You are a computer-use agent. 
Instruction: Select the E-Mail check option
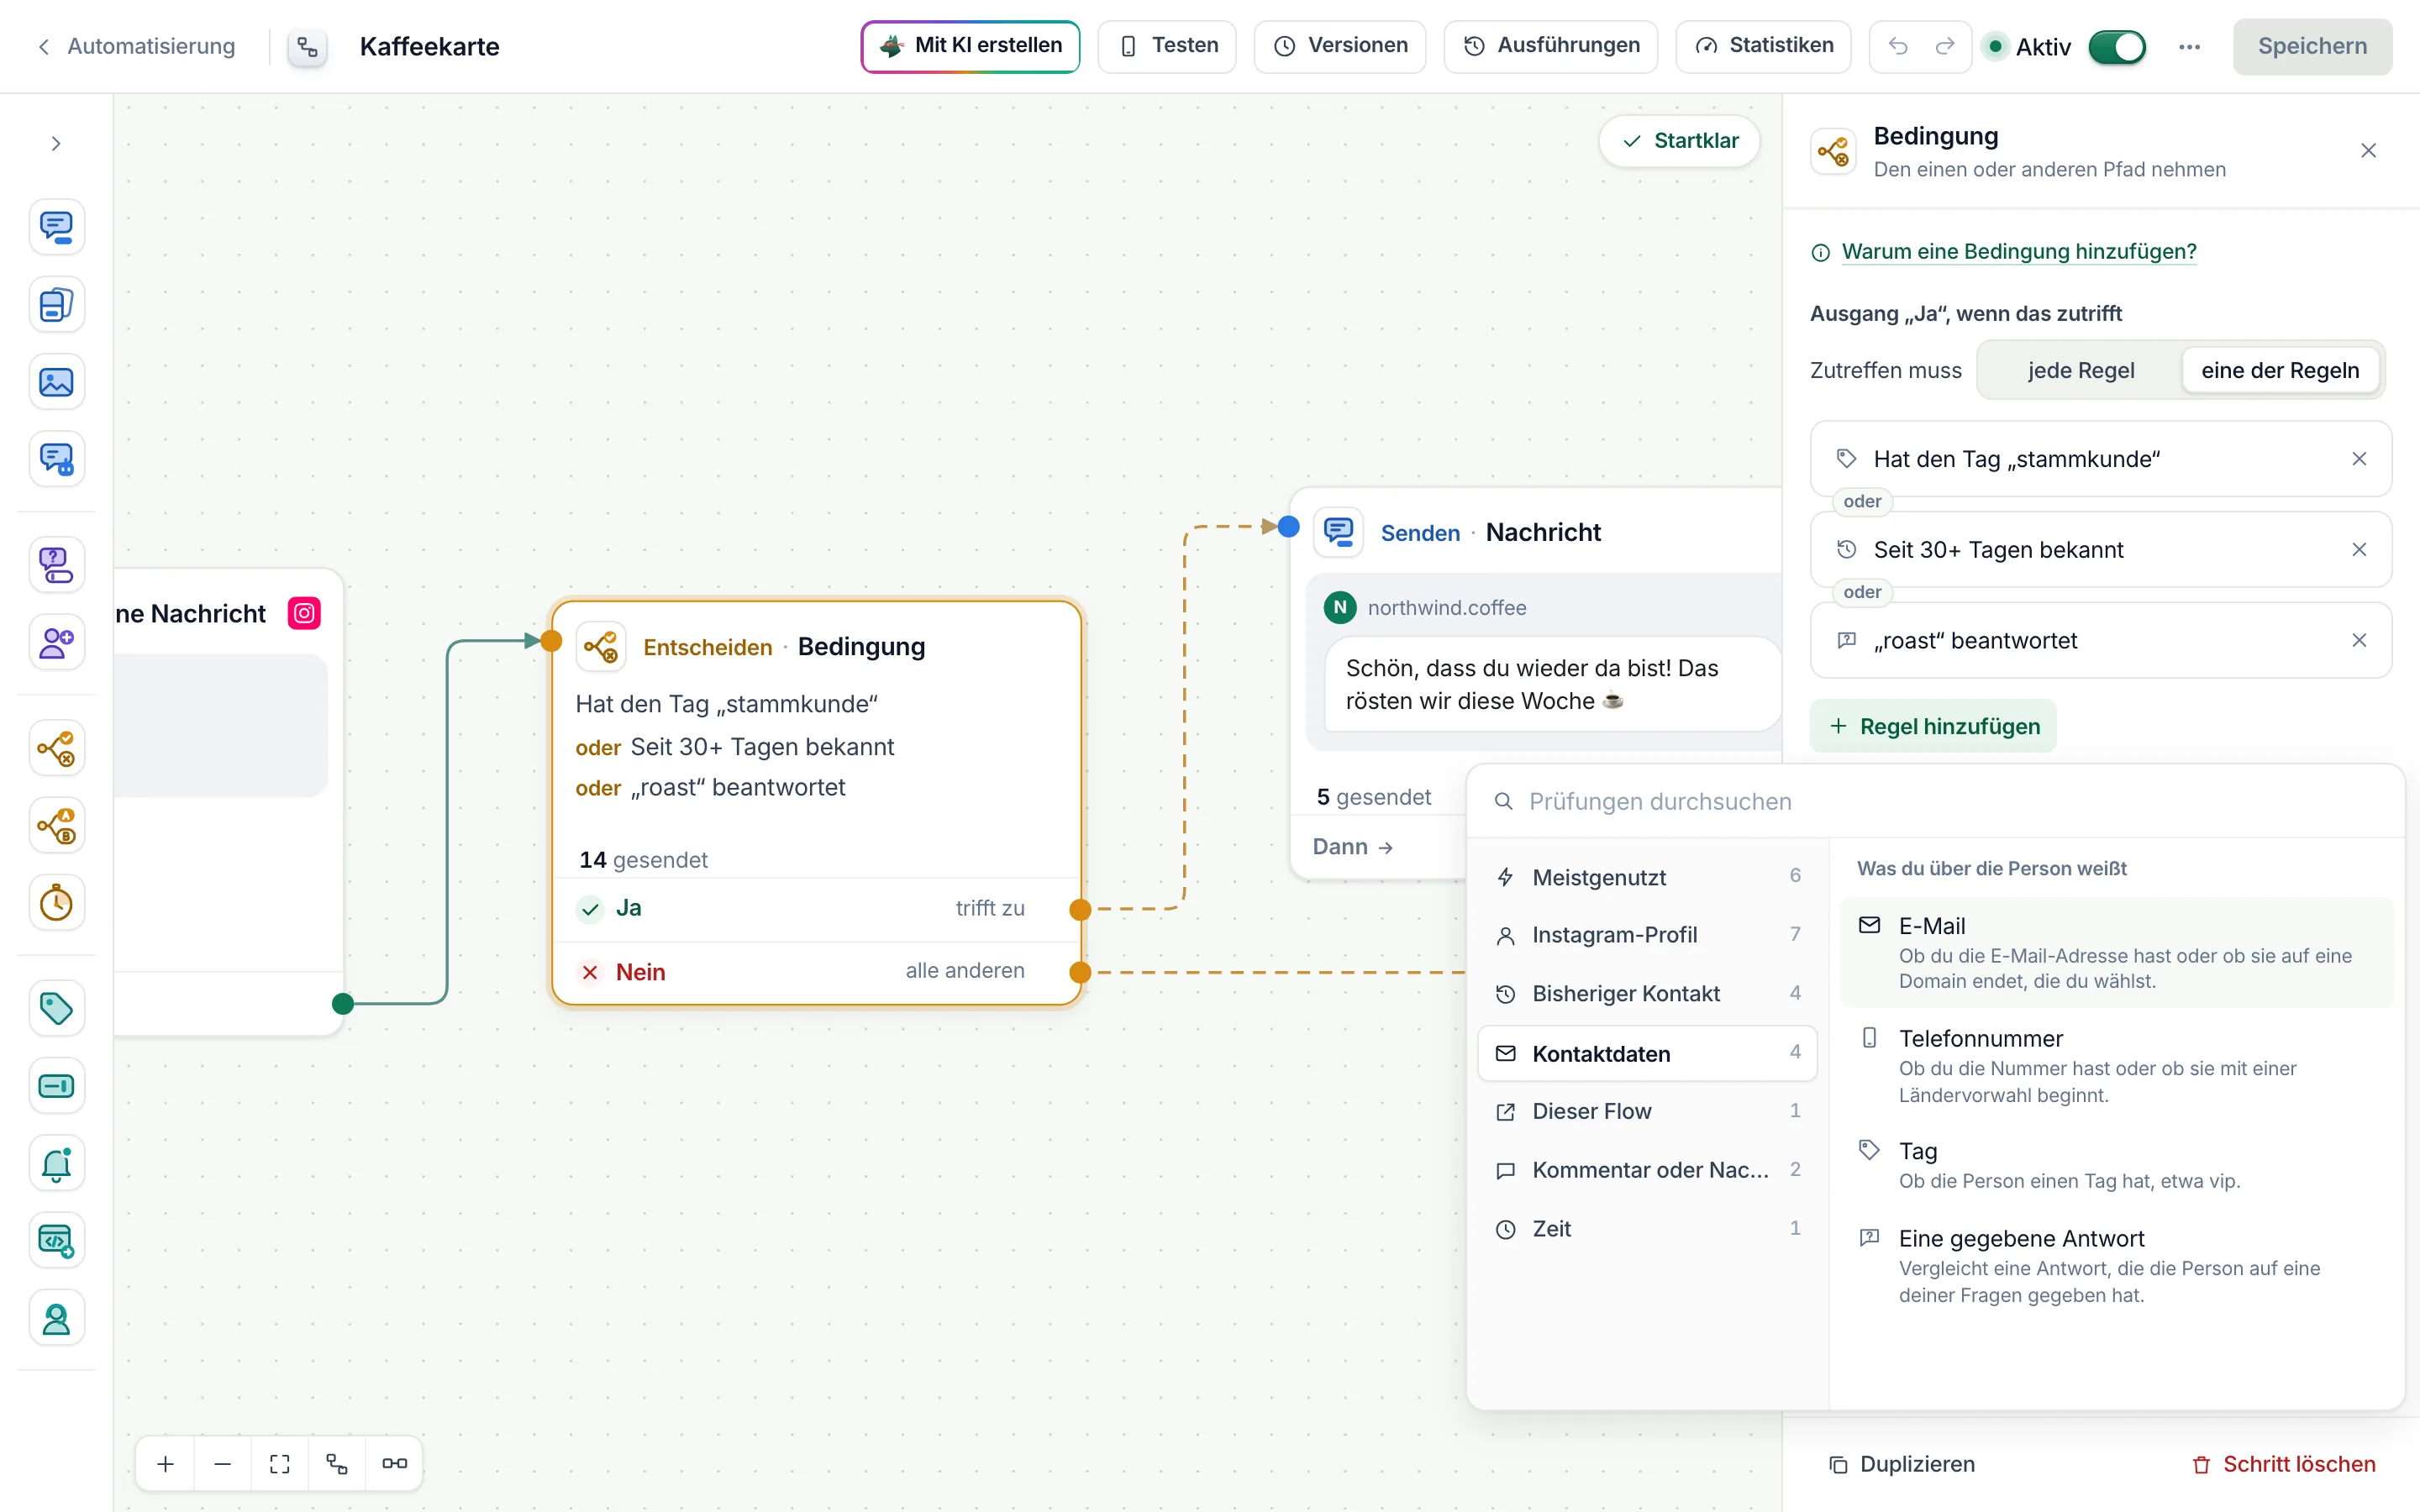[x=2117, y=952]
